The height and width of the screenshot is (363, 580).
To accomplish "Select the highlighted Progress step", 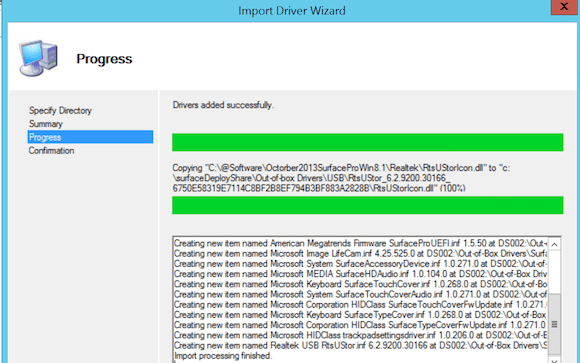I will coord(90,137).
